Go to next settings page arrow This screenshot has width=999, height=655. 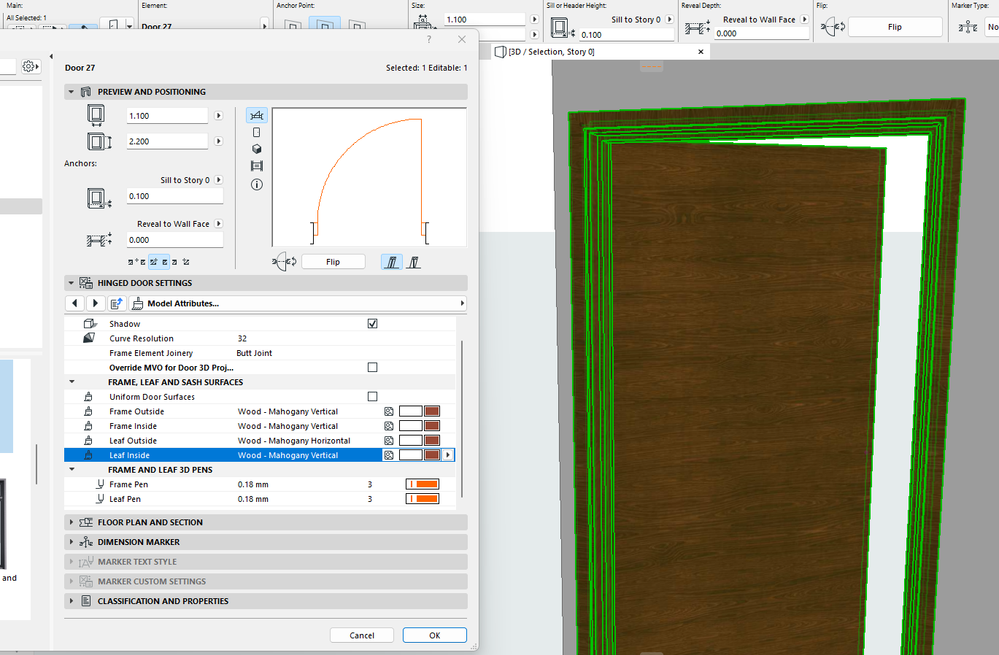click(95, 303)
